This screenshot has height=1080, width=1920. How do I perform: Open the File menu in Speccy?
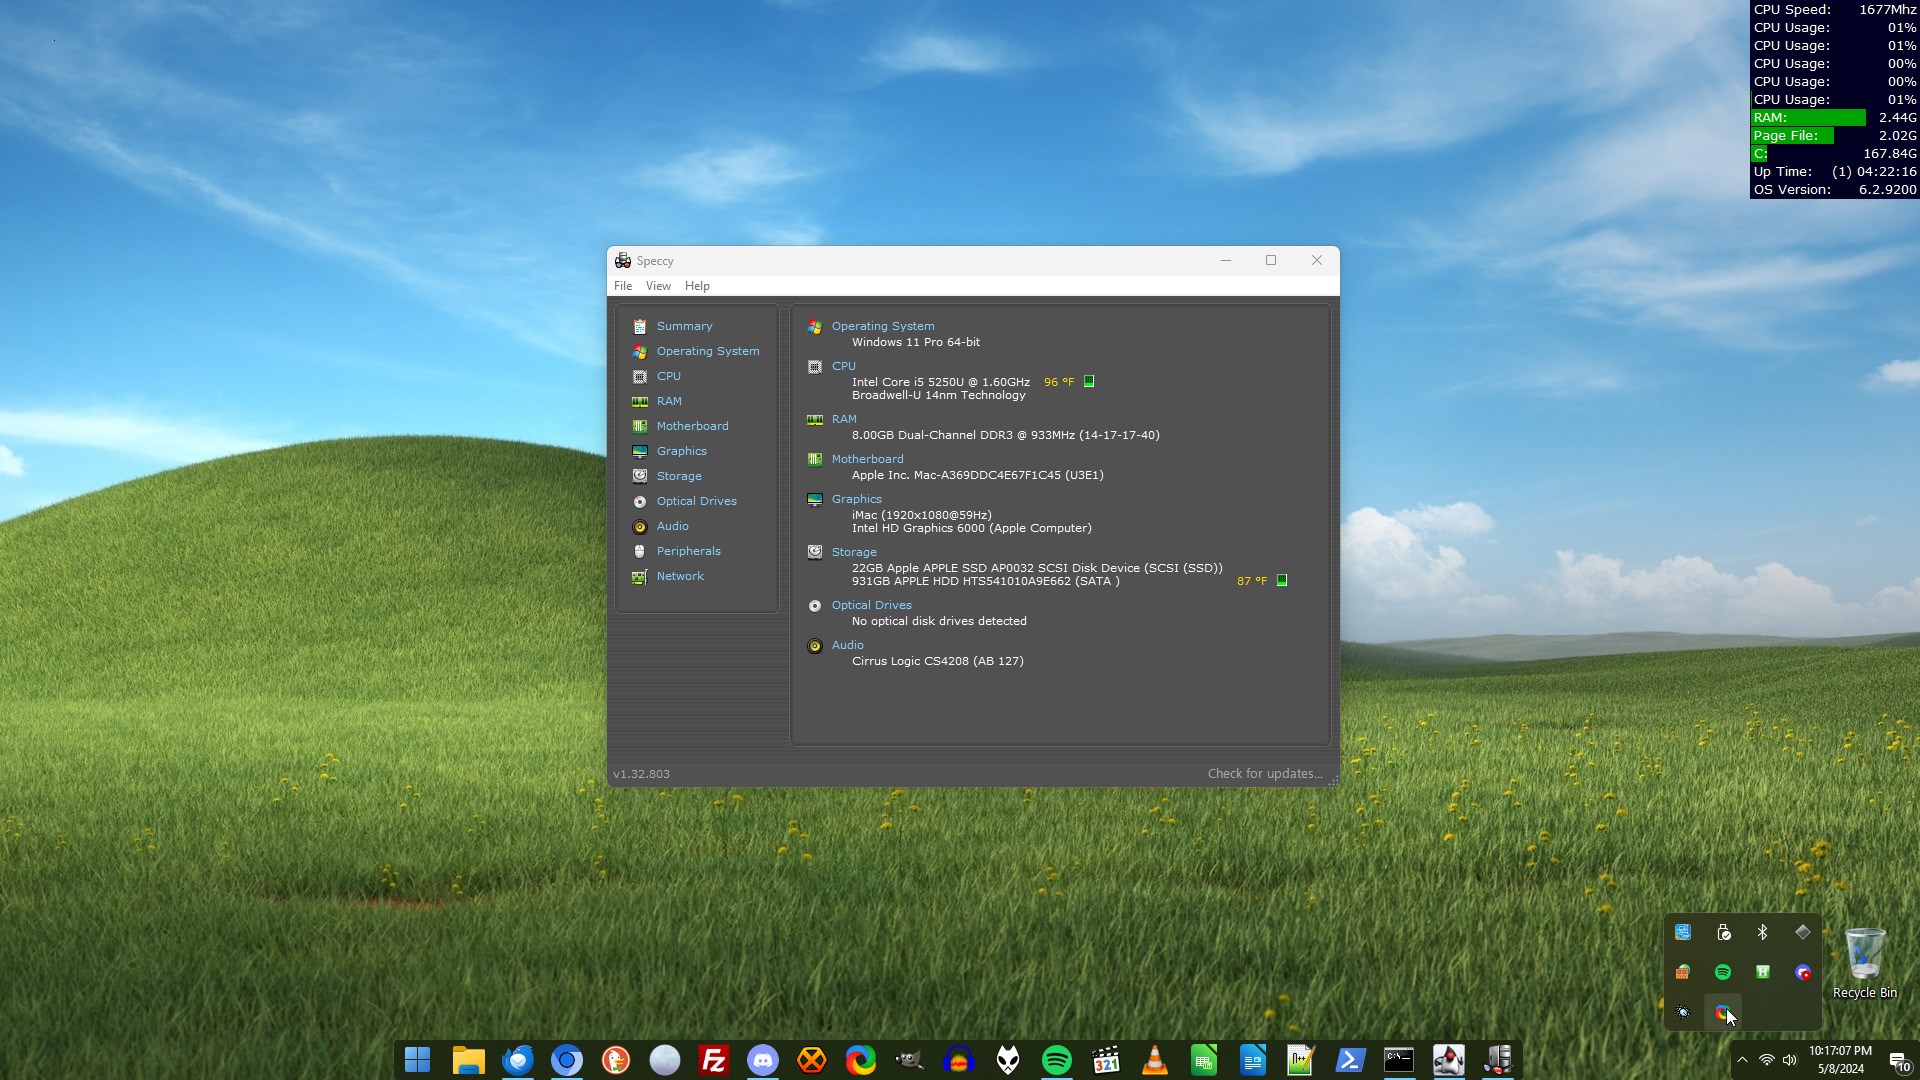pyautogui.click(x=623, y=286)
